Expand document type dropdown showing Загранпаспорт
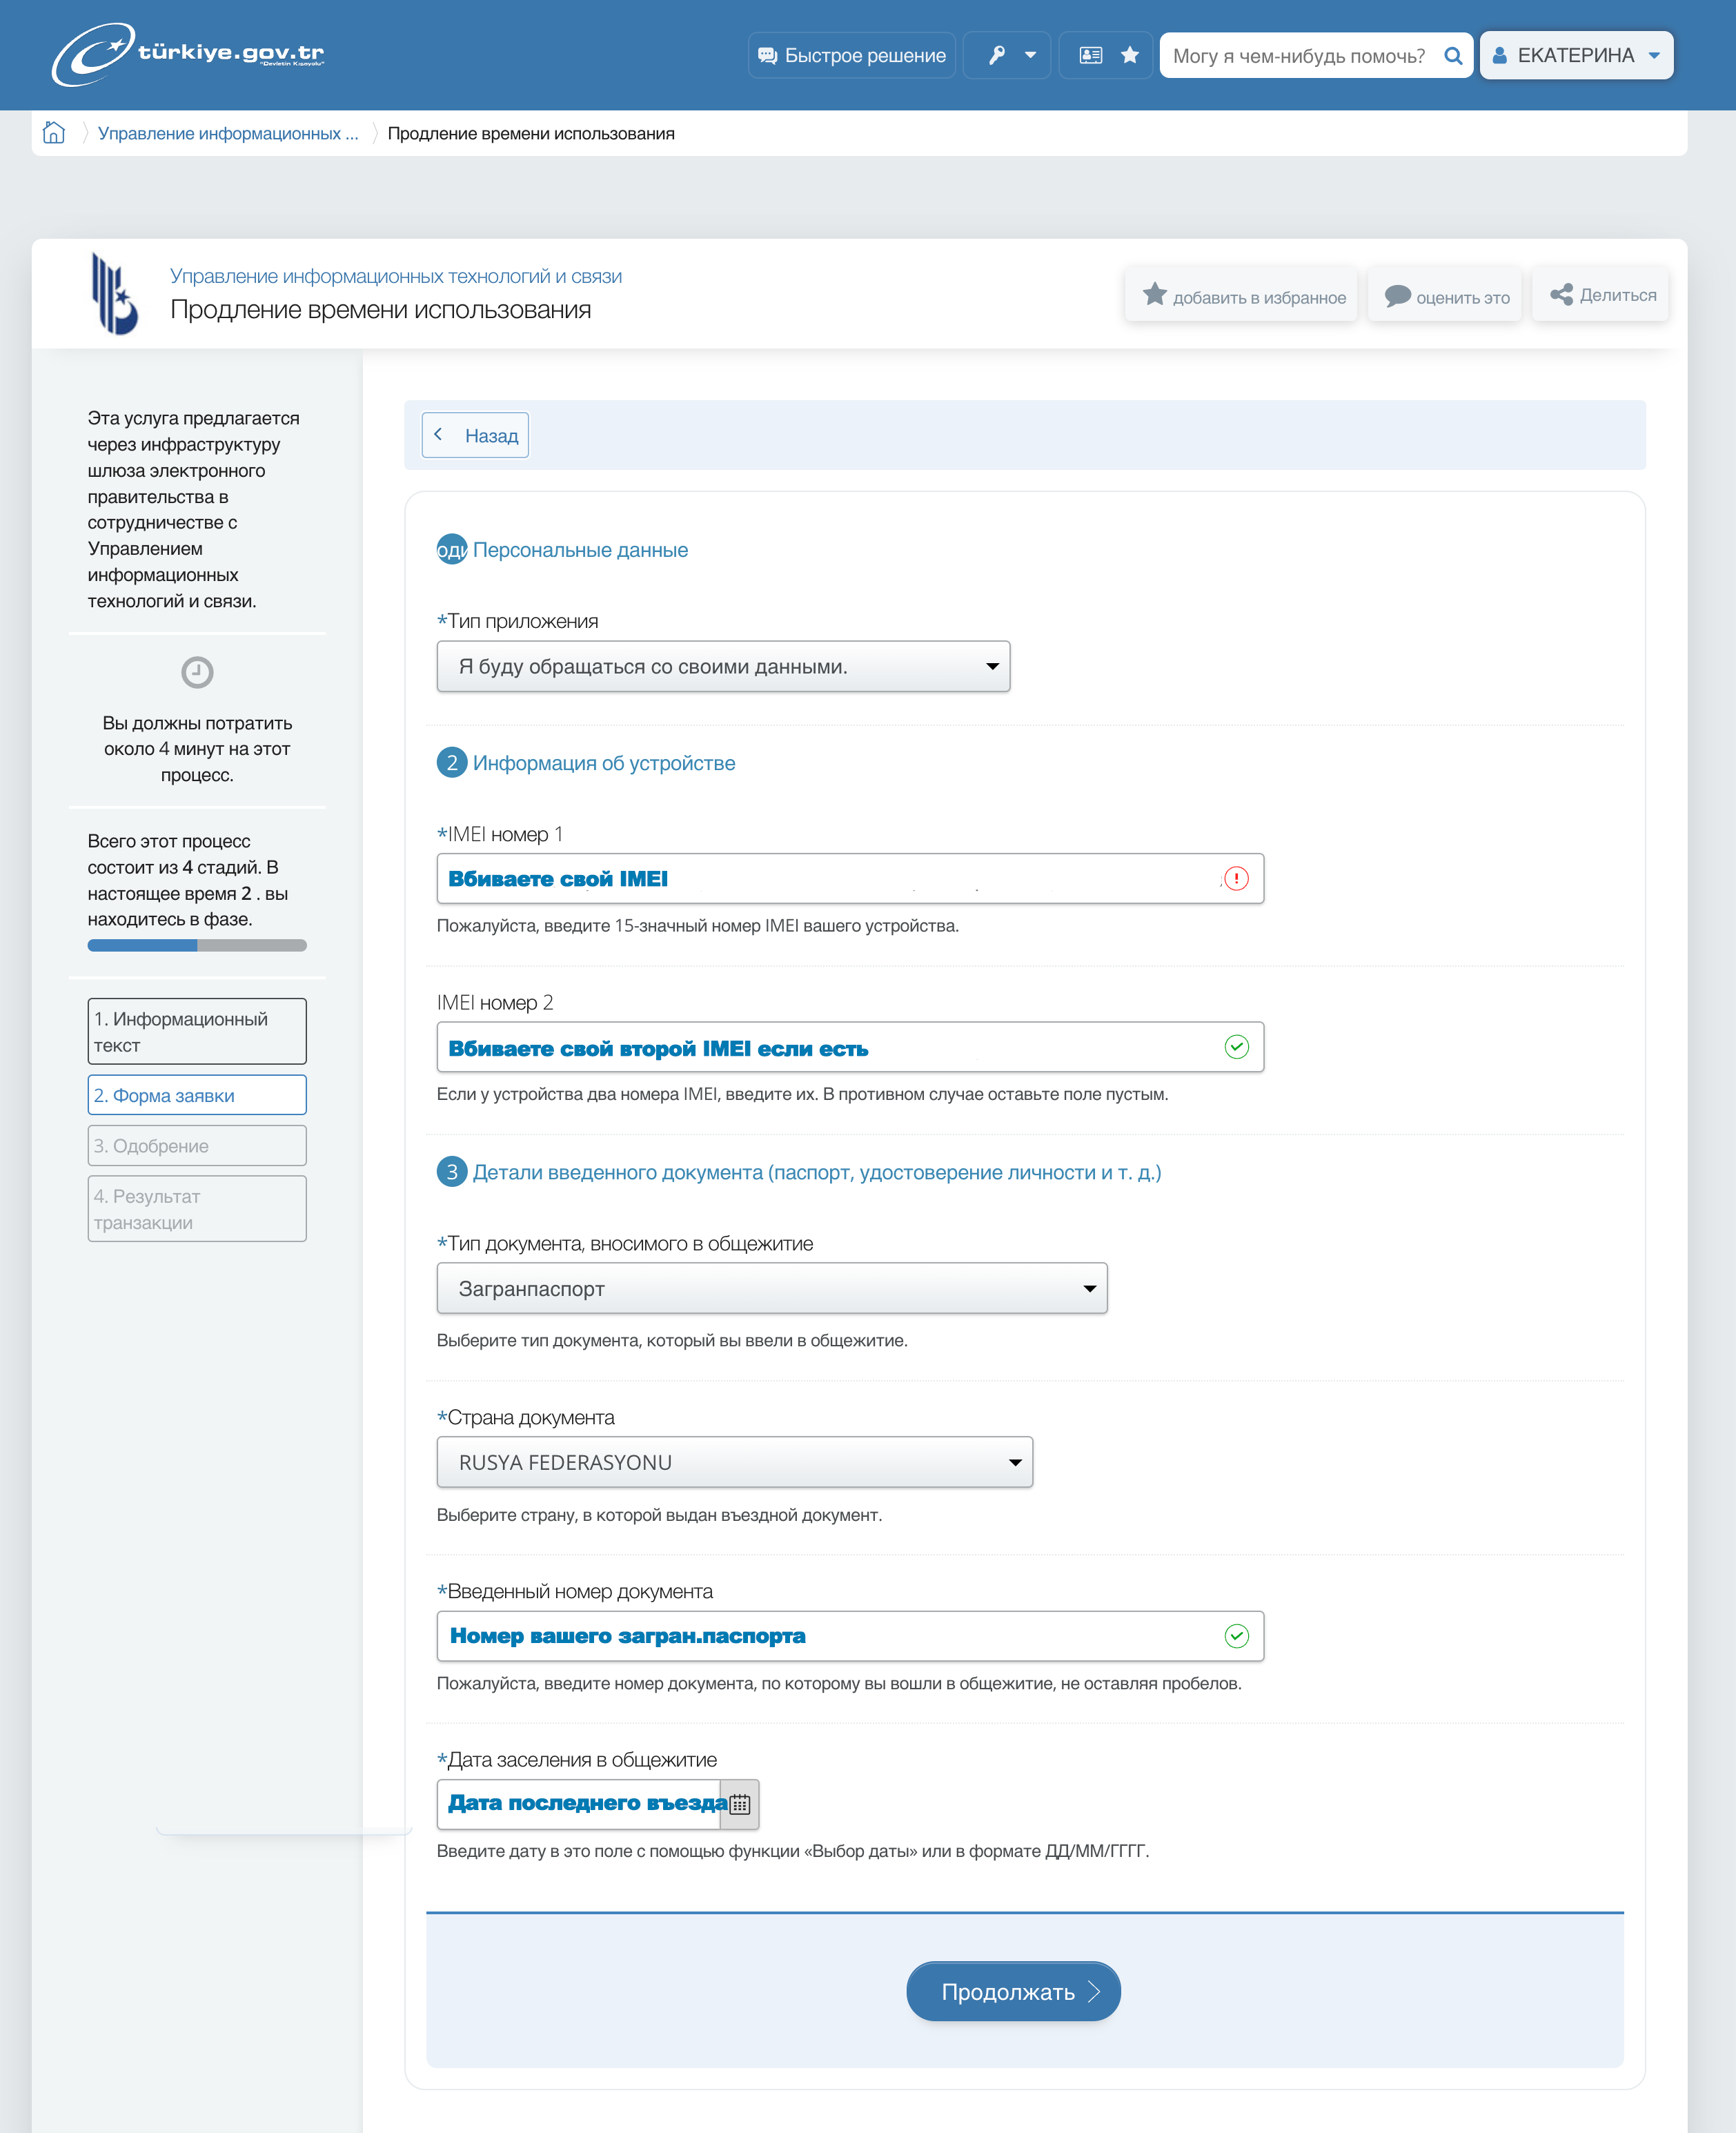The image size is (1736, 2133). point(771,1288)
